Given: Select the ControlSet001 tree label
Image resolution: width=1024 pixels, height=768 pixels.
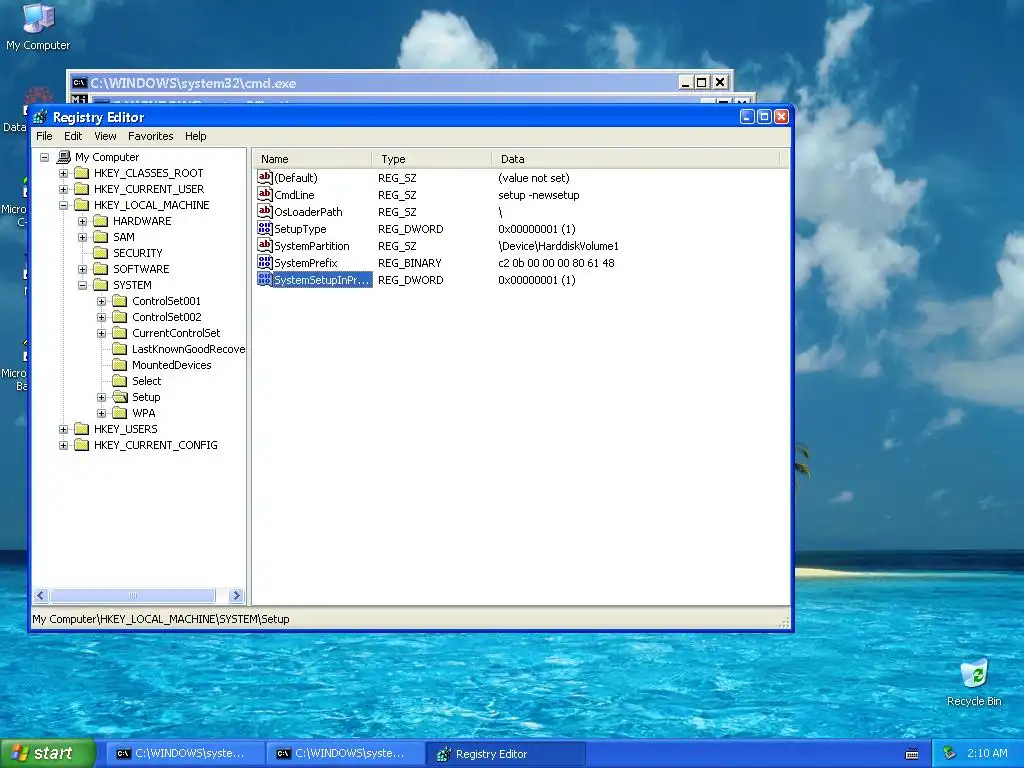Looking at the screenshot, I should tap(166, 301).
